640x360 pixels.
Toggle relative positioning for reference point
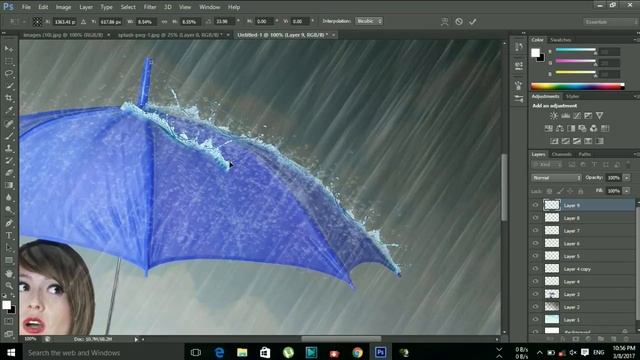click(83, 22)
